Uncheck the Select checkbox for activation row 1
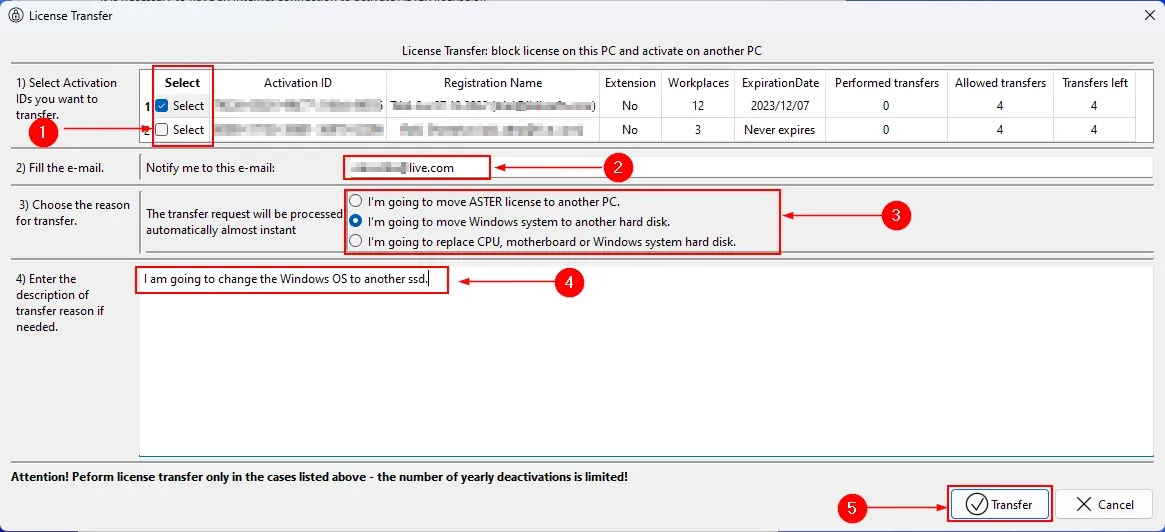1165x532 pixels. coord(162,106)
